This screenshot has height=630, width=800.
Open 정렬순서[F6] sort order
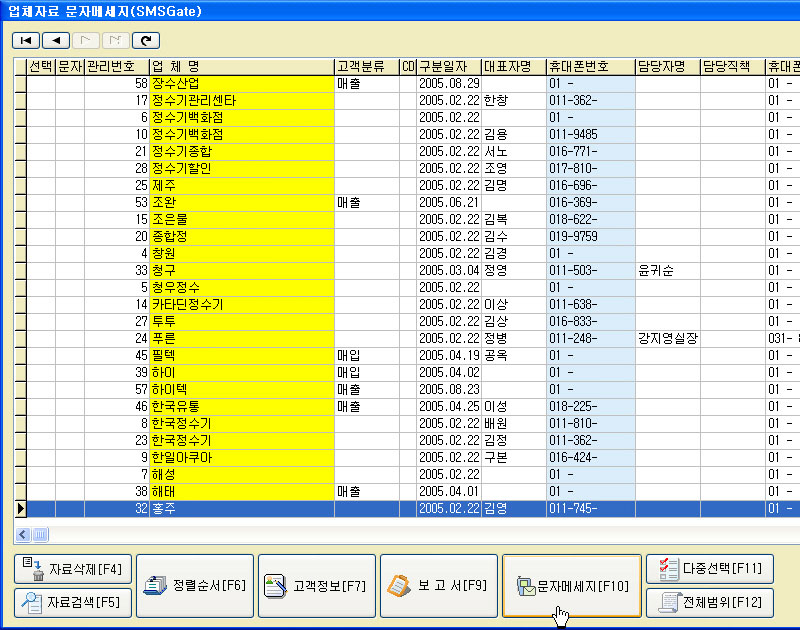(195, 586)
